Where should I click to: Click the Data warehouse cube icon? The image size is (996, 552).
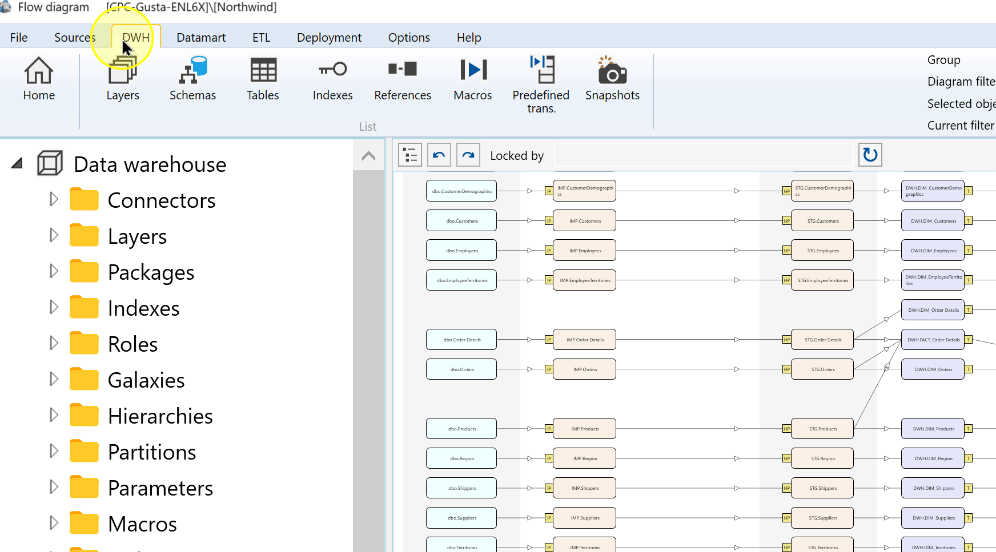click(x=50, y=164)
